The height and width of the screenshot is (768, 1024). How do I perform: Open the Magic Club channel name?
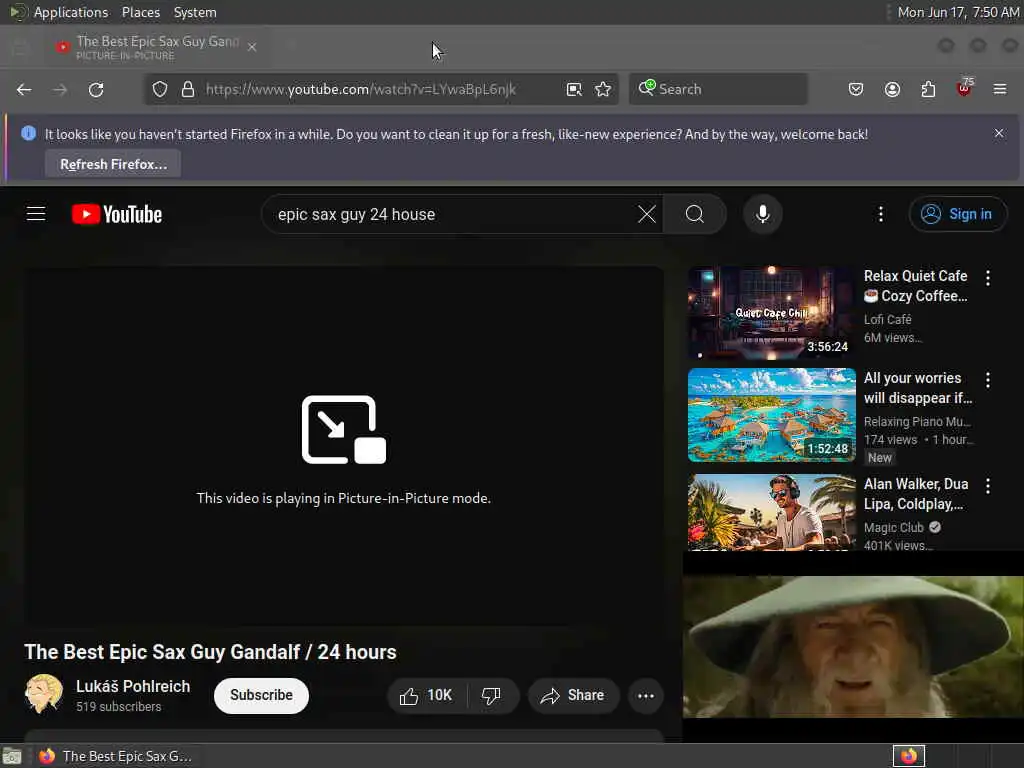point(893,527)
